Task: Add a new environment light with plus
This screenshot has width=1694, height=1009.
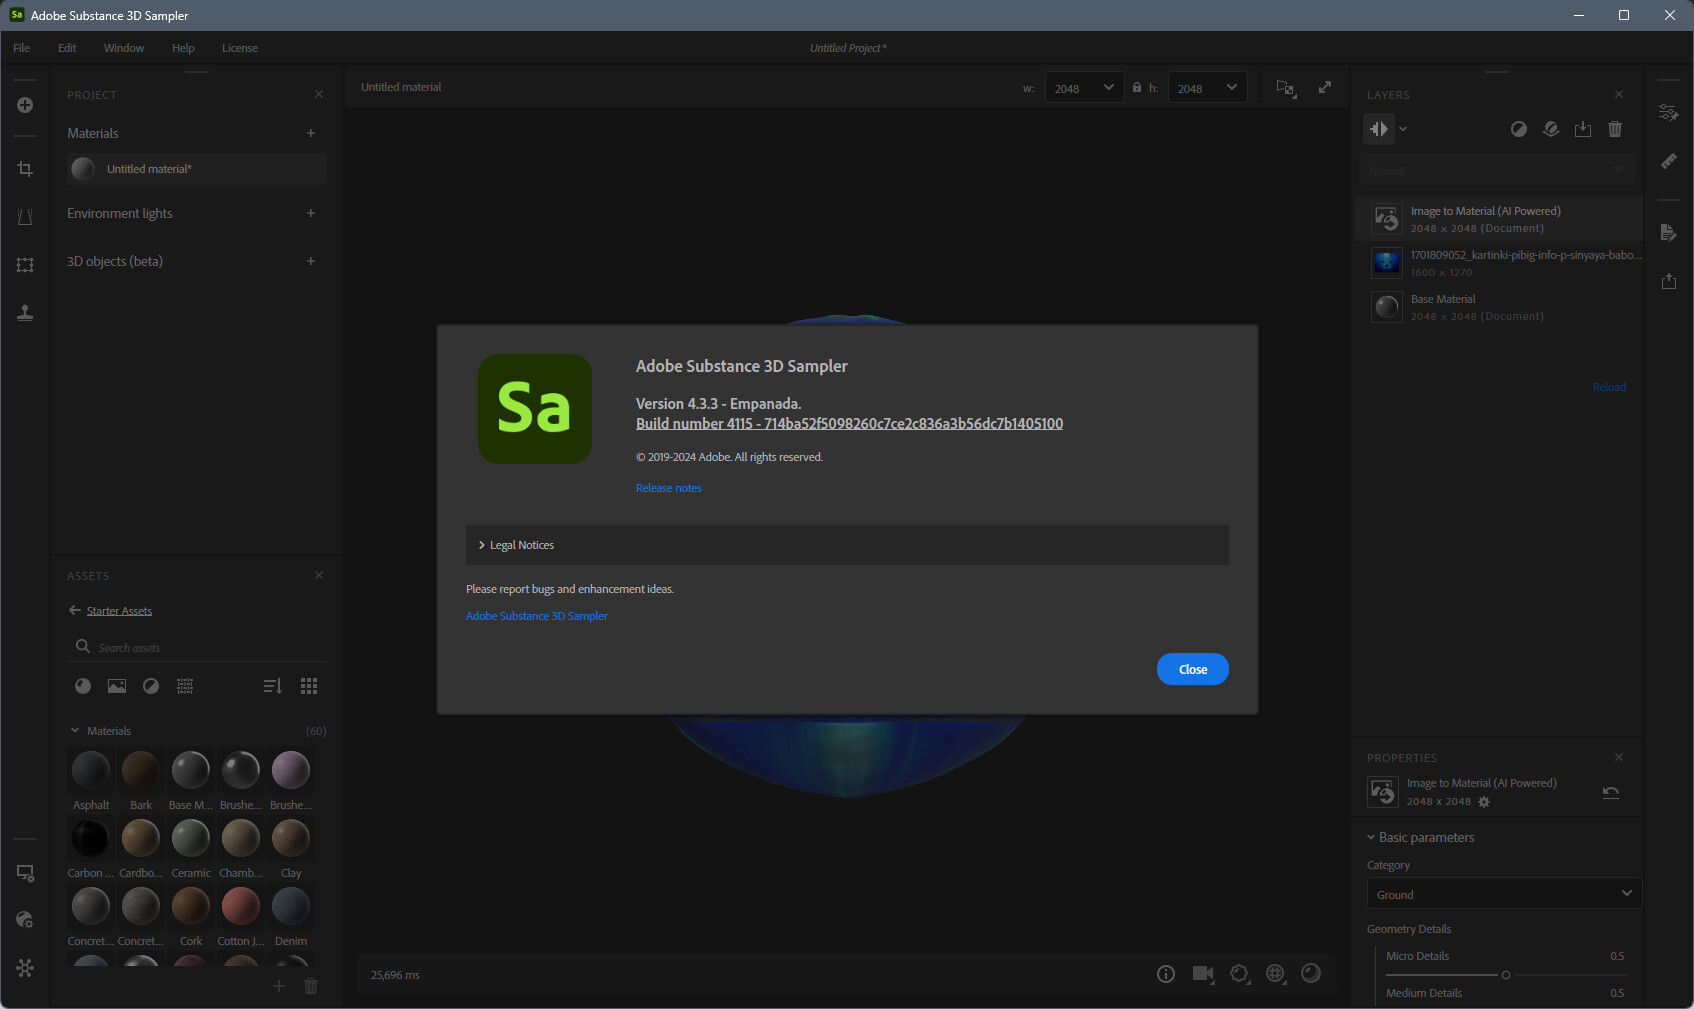Action: coord(311,213)
